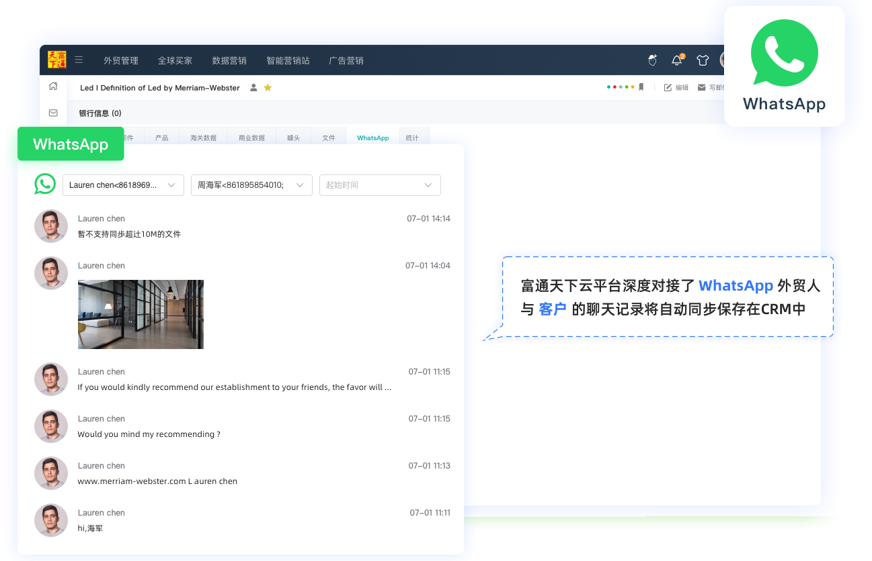Switch to the 统计 tab
Screen dimensions: 872x561
click(412, 138)
